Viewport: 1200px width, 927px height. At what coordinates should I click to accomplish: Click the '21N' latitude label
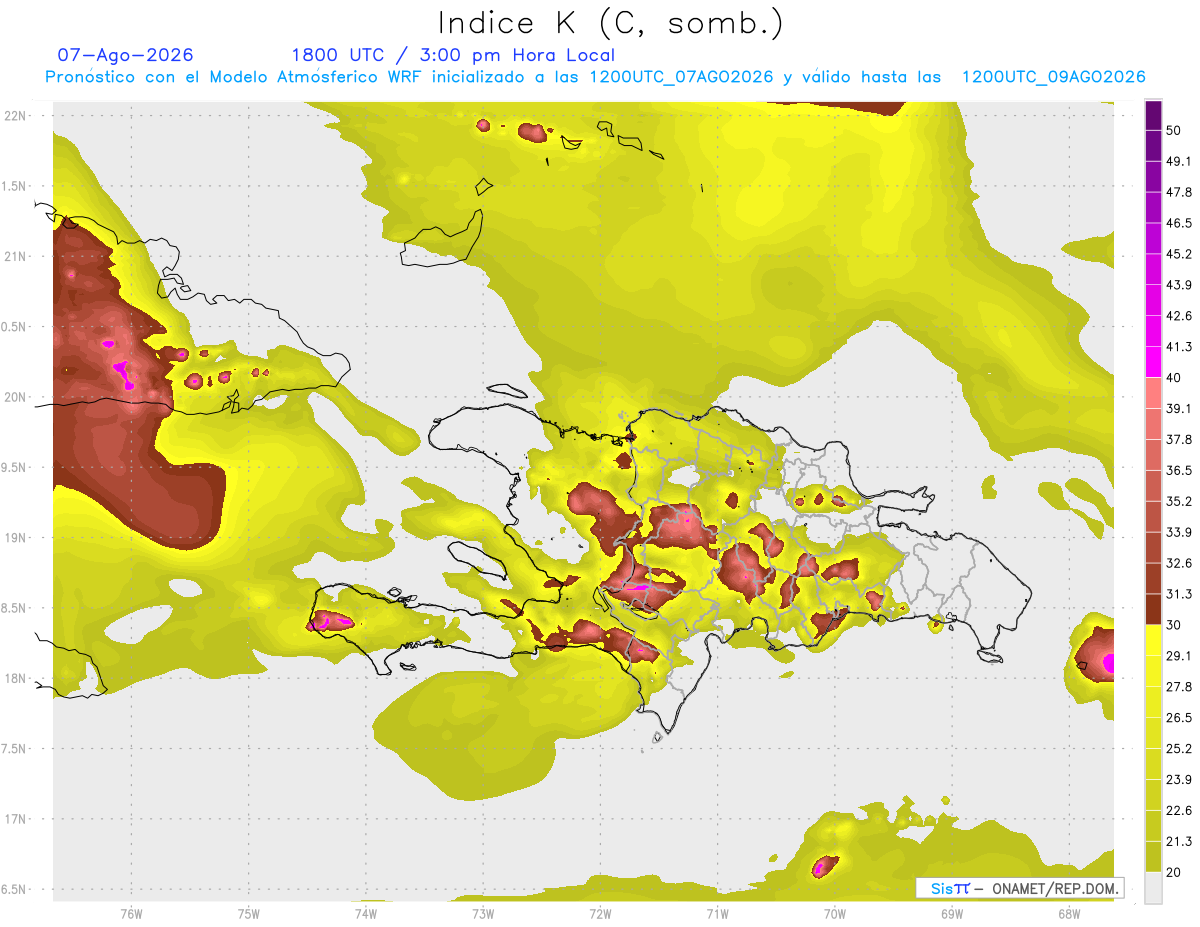pos(15,257)
